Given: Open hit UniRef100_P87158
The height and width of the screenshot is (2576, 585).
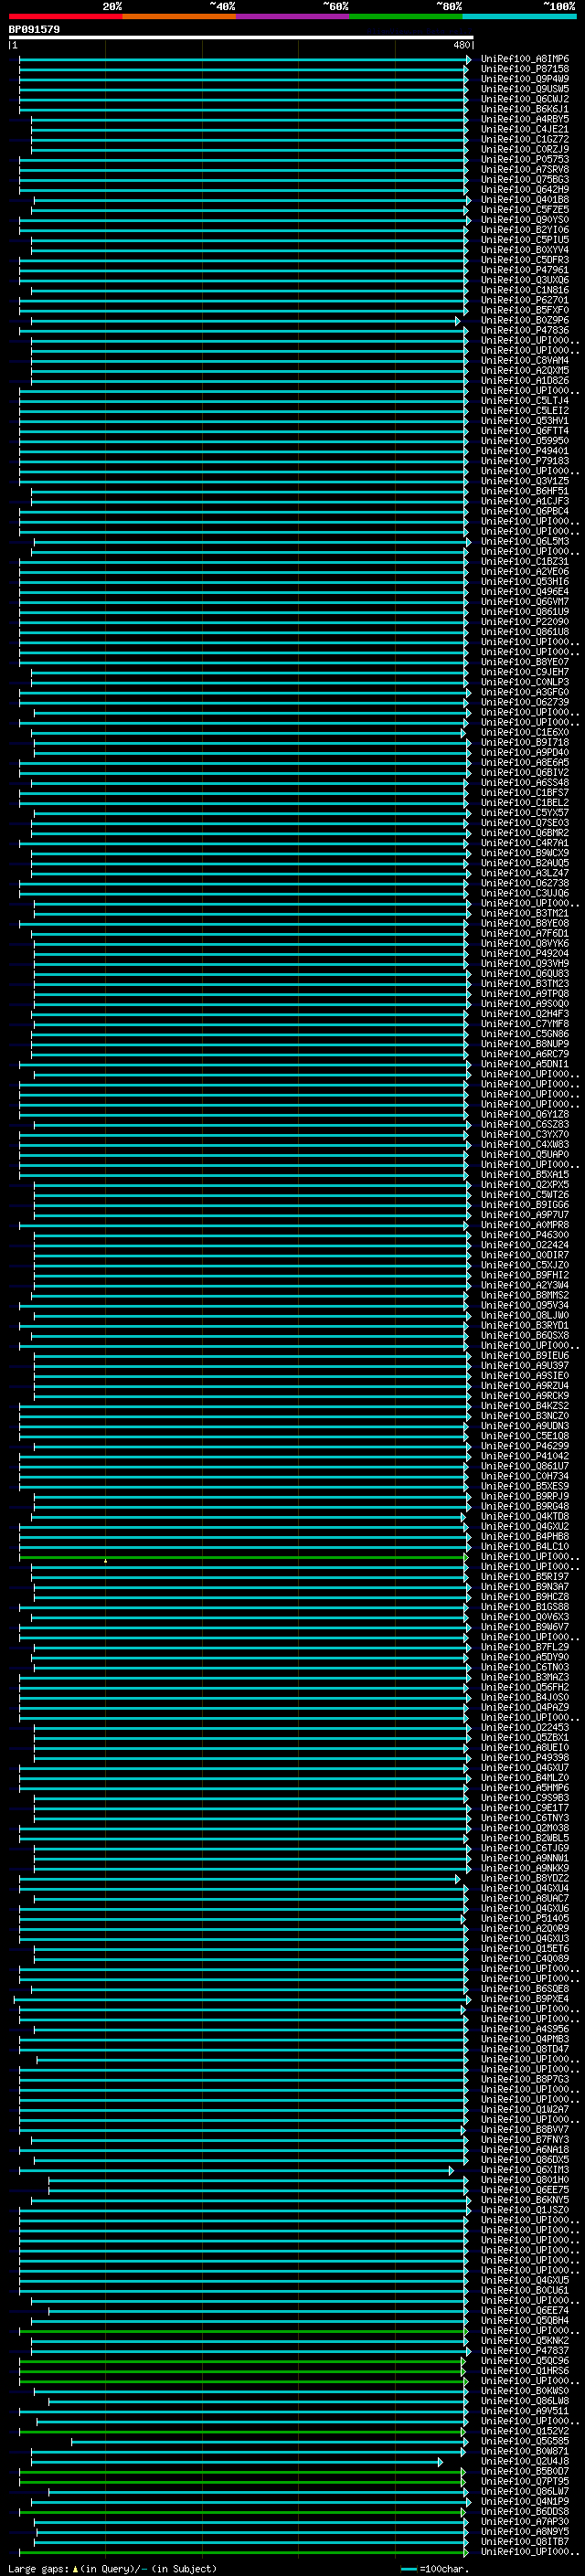Looking at the screenshot, I should click(x=525, y=69).
